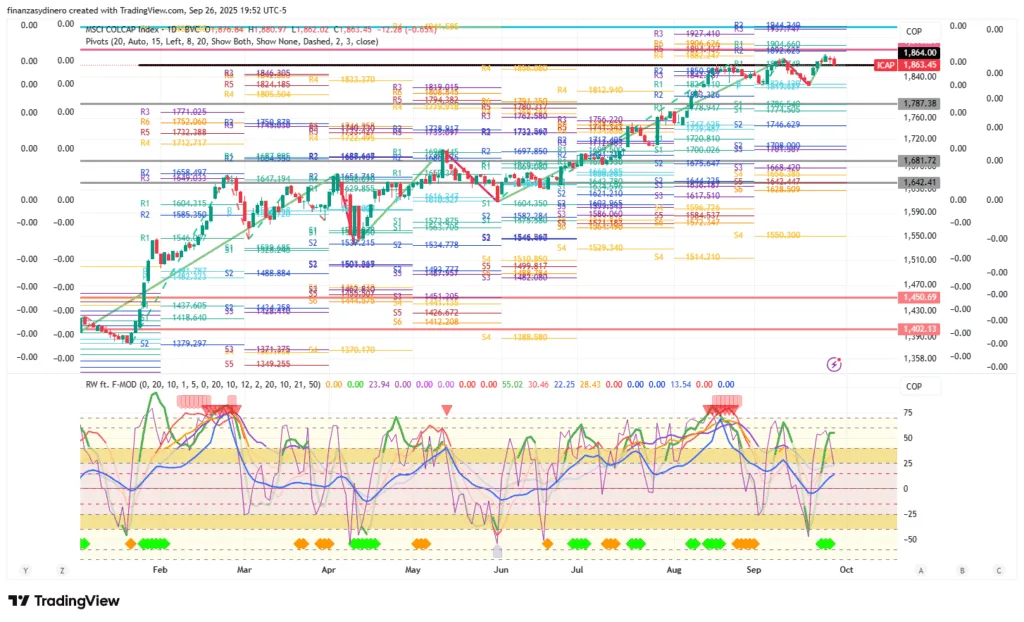Image resolution: width=1024 pixels, height=622 pixels.
Task: Click the 1,787.38 gray price level label
Action: (x=918, y=103)
